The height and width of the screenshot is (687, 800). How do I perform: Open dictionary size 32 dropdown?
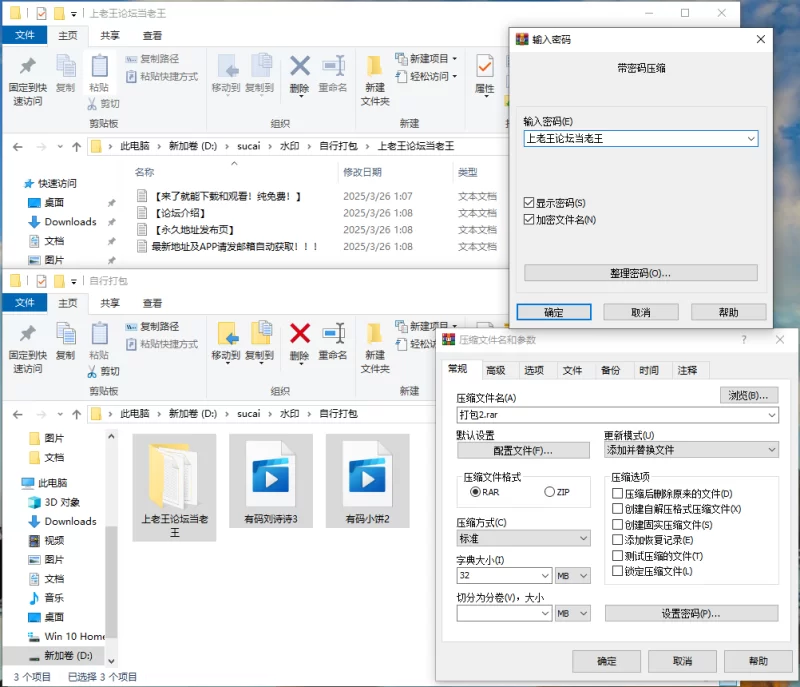tap(545, 576)
